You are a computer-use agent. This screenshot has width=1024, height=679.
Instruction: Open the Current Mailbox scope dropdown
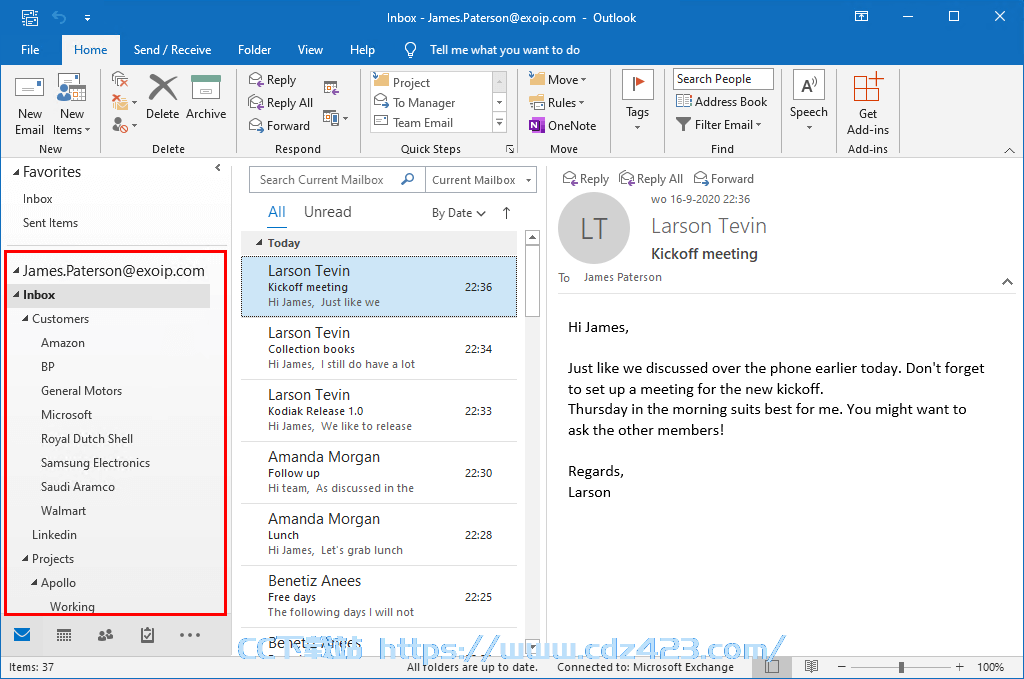pyautogui.click(x=481, y=180)
